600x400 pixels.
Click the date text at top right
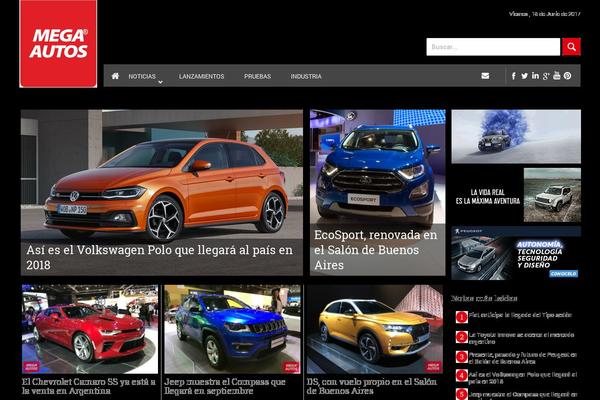point(545,14)
